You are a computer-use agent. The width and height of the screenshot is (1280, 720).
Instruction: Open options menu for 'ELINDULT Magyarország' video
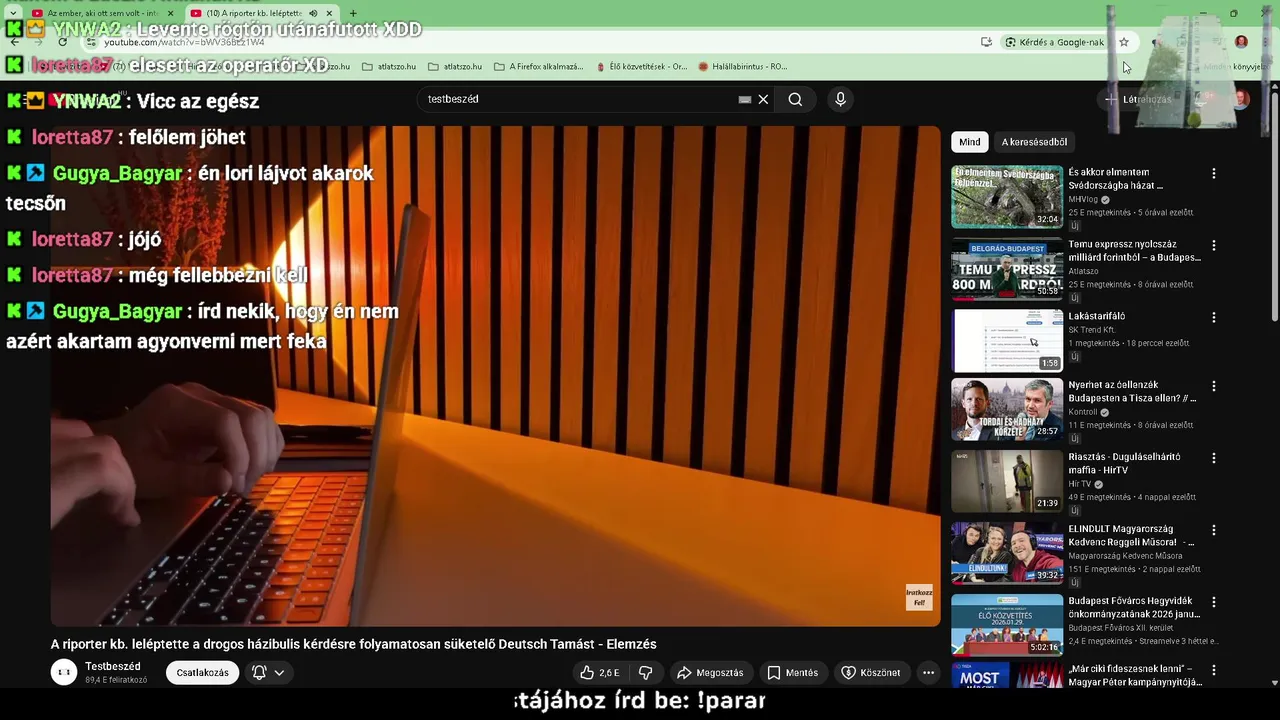point(1214,530)
